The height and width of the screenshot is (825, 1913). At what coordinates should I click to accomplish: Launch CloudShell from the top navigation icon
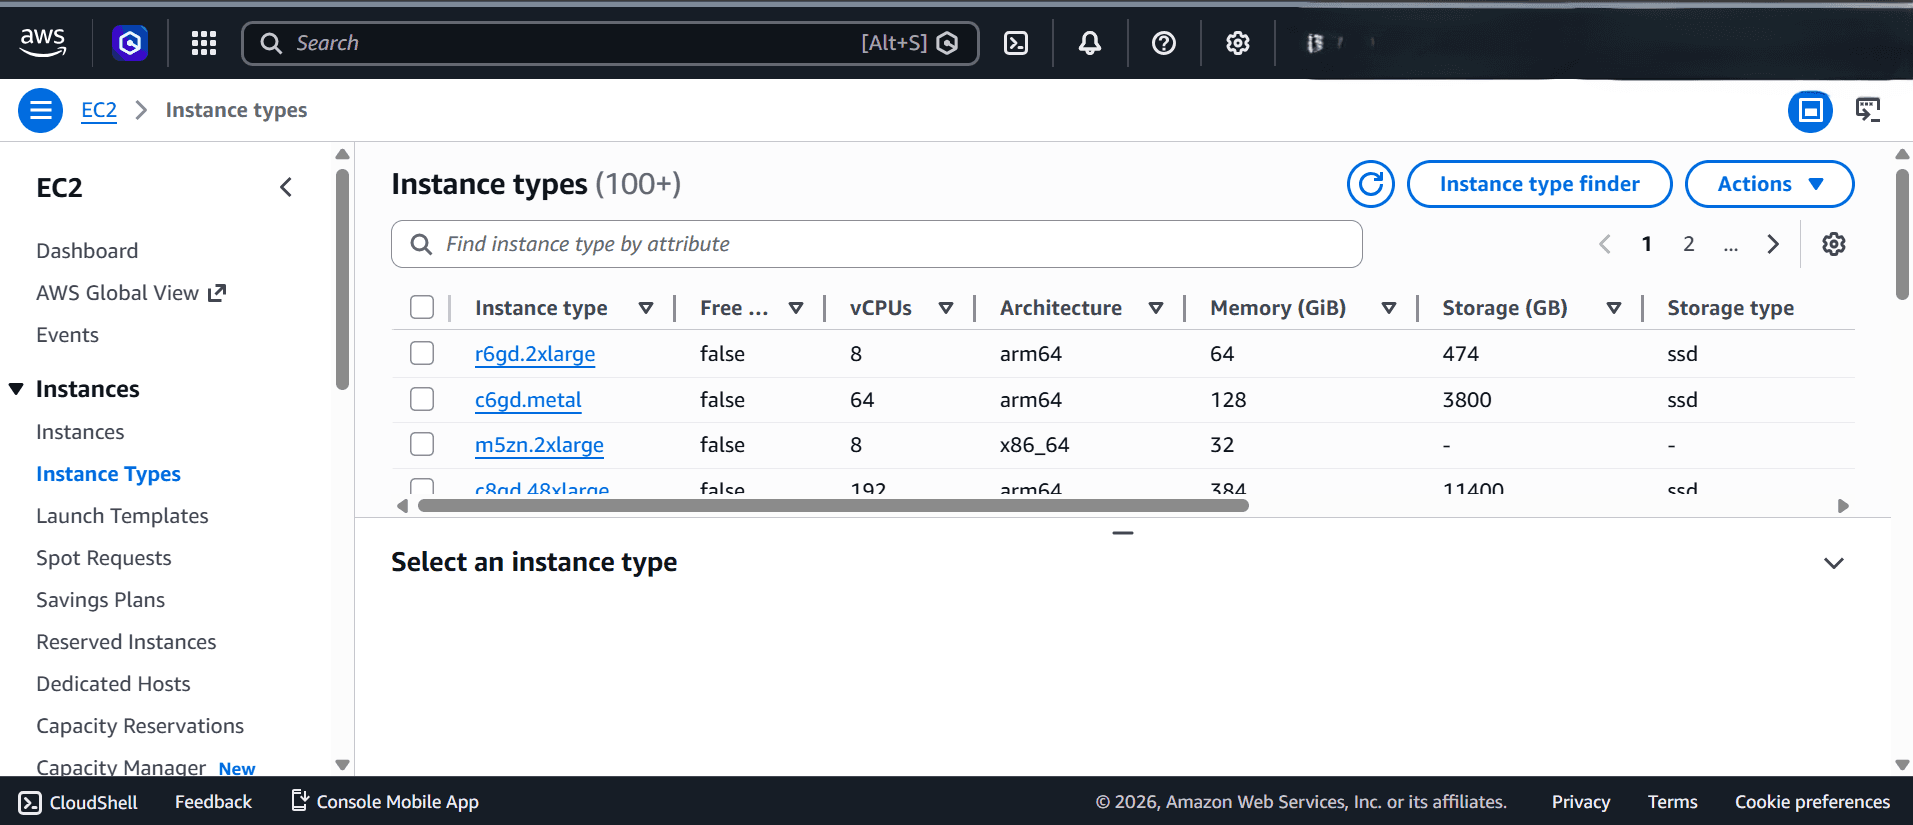(x=1016, y=43)
